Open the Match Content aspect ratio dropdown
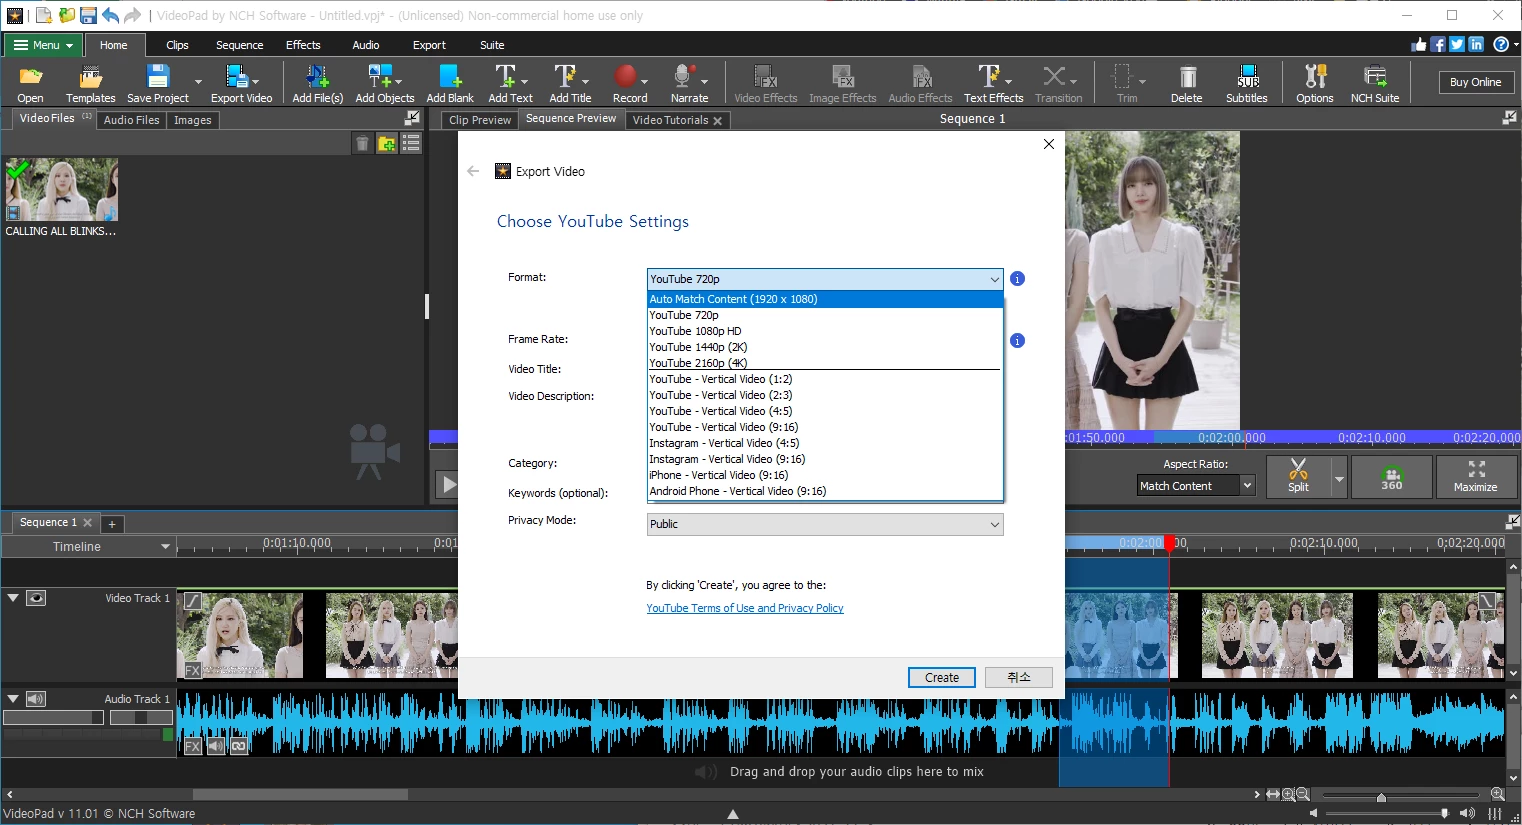1522x825 pixels. (1195, 485)
